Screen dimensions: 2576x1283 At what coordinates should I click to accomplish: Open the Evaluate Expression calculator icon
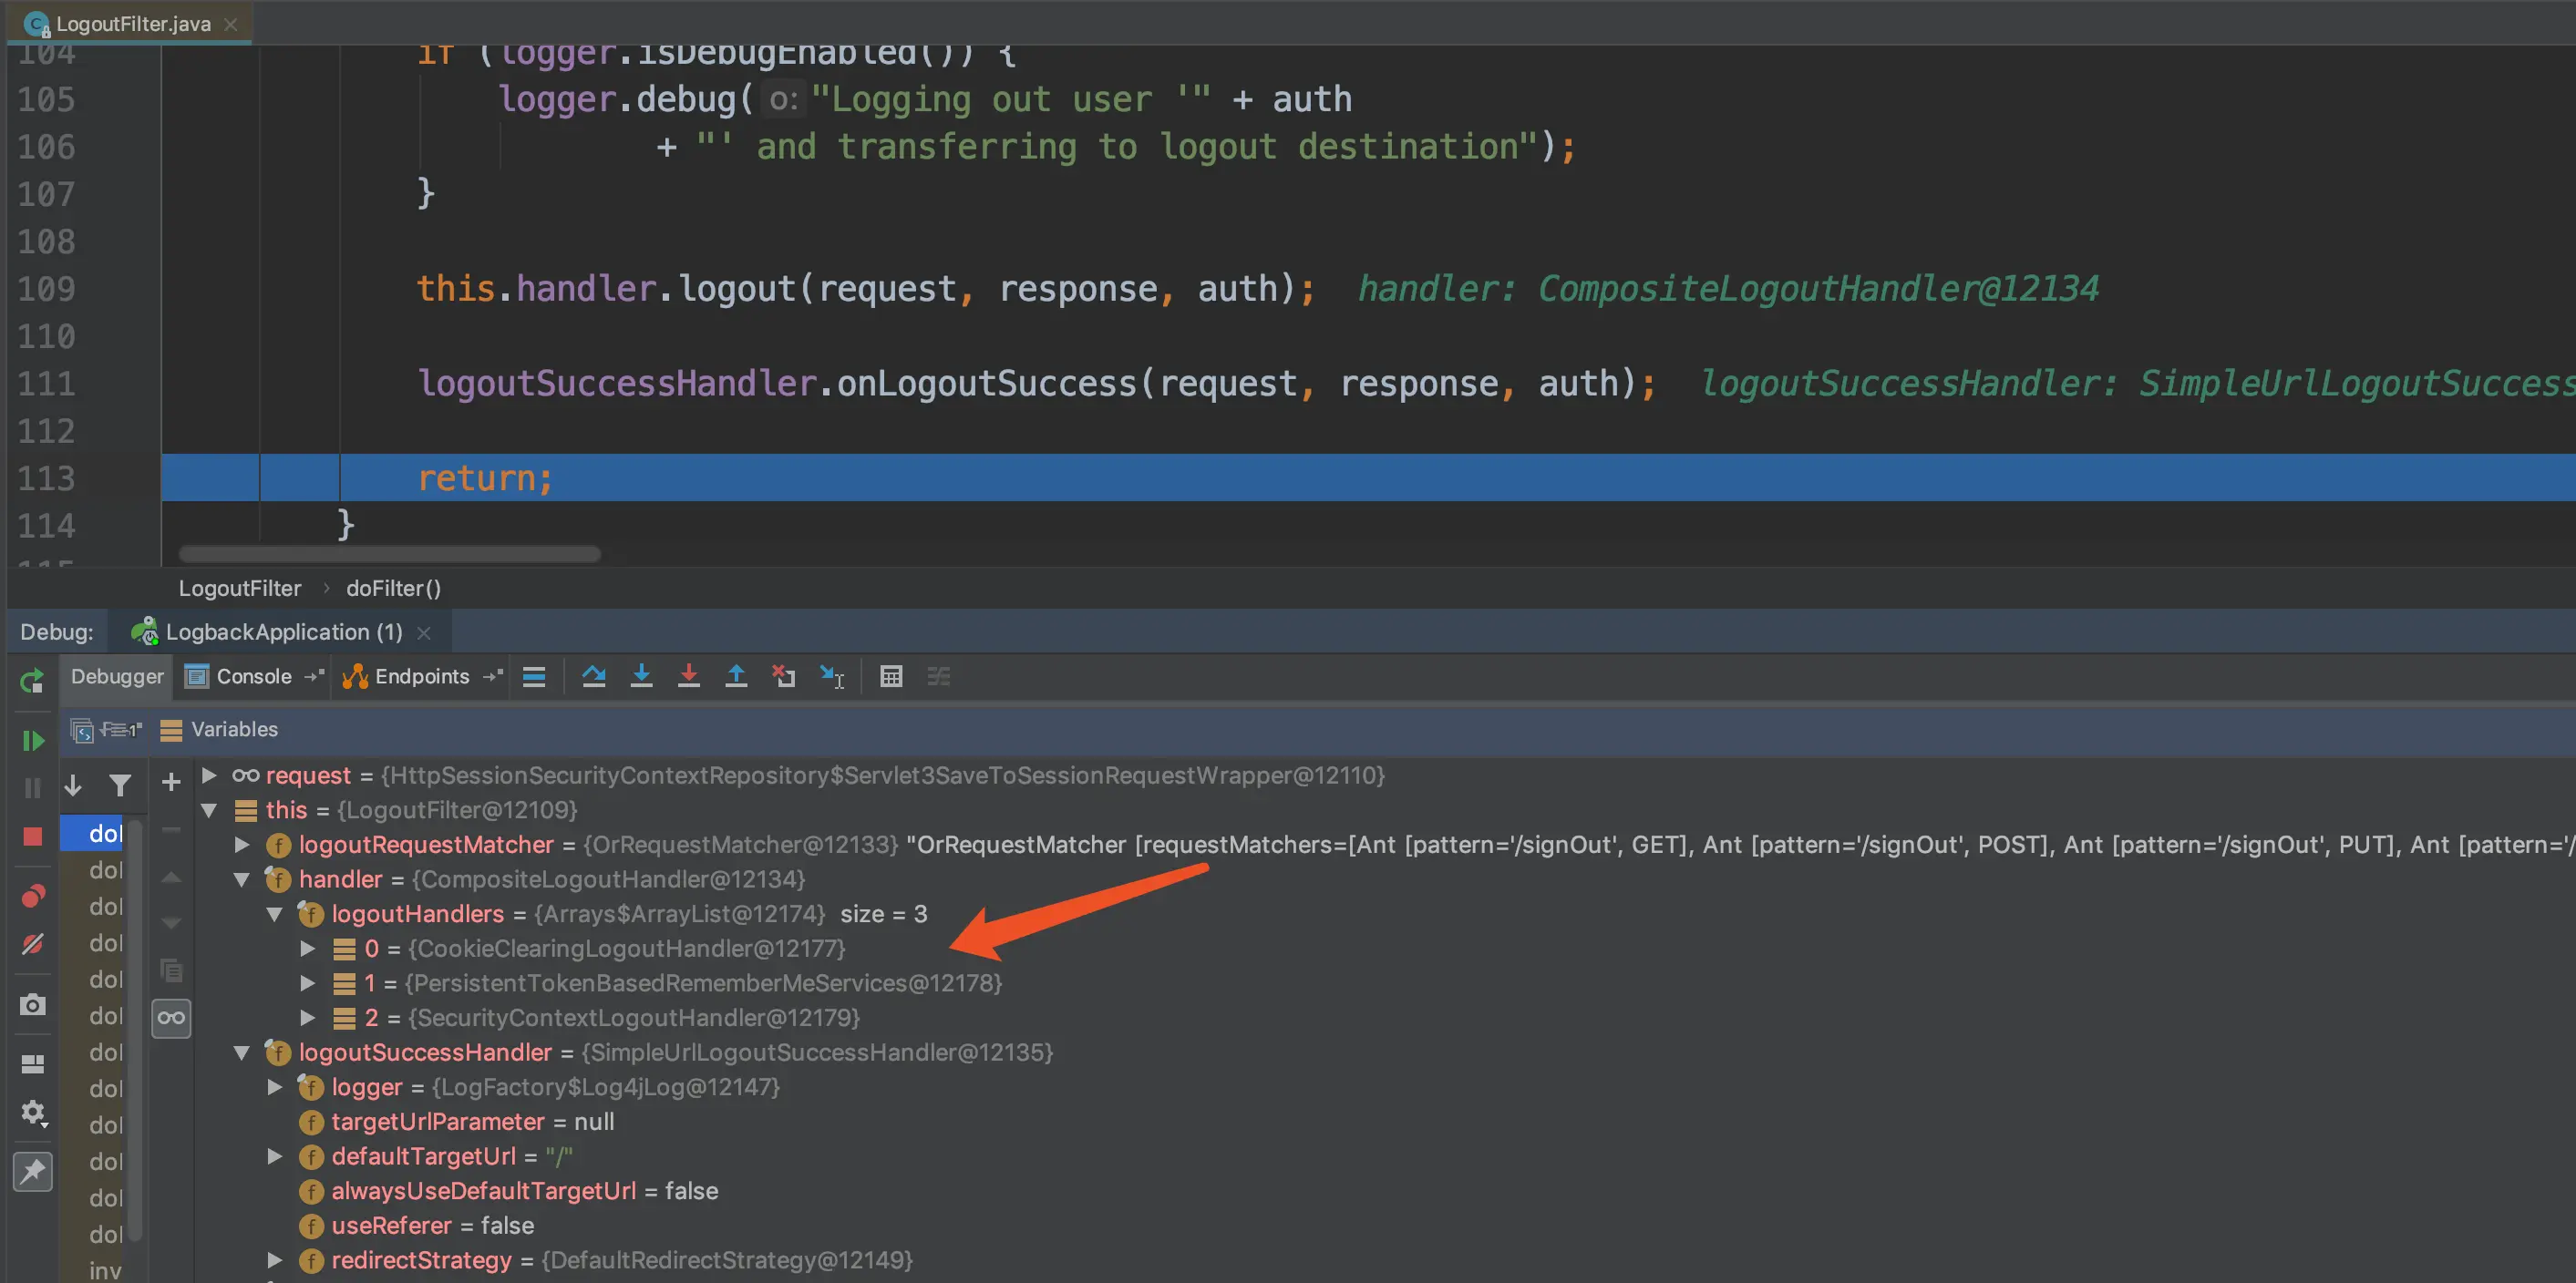pos(891,677)
